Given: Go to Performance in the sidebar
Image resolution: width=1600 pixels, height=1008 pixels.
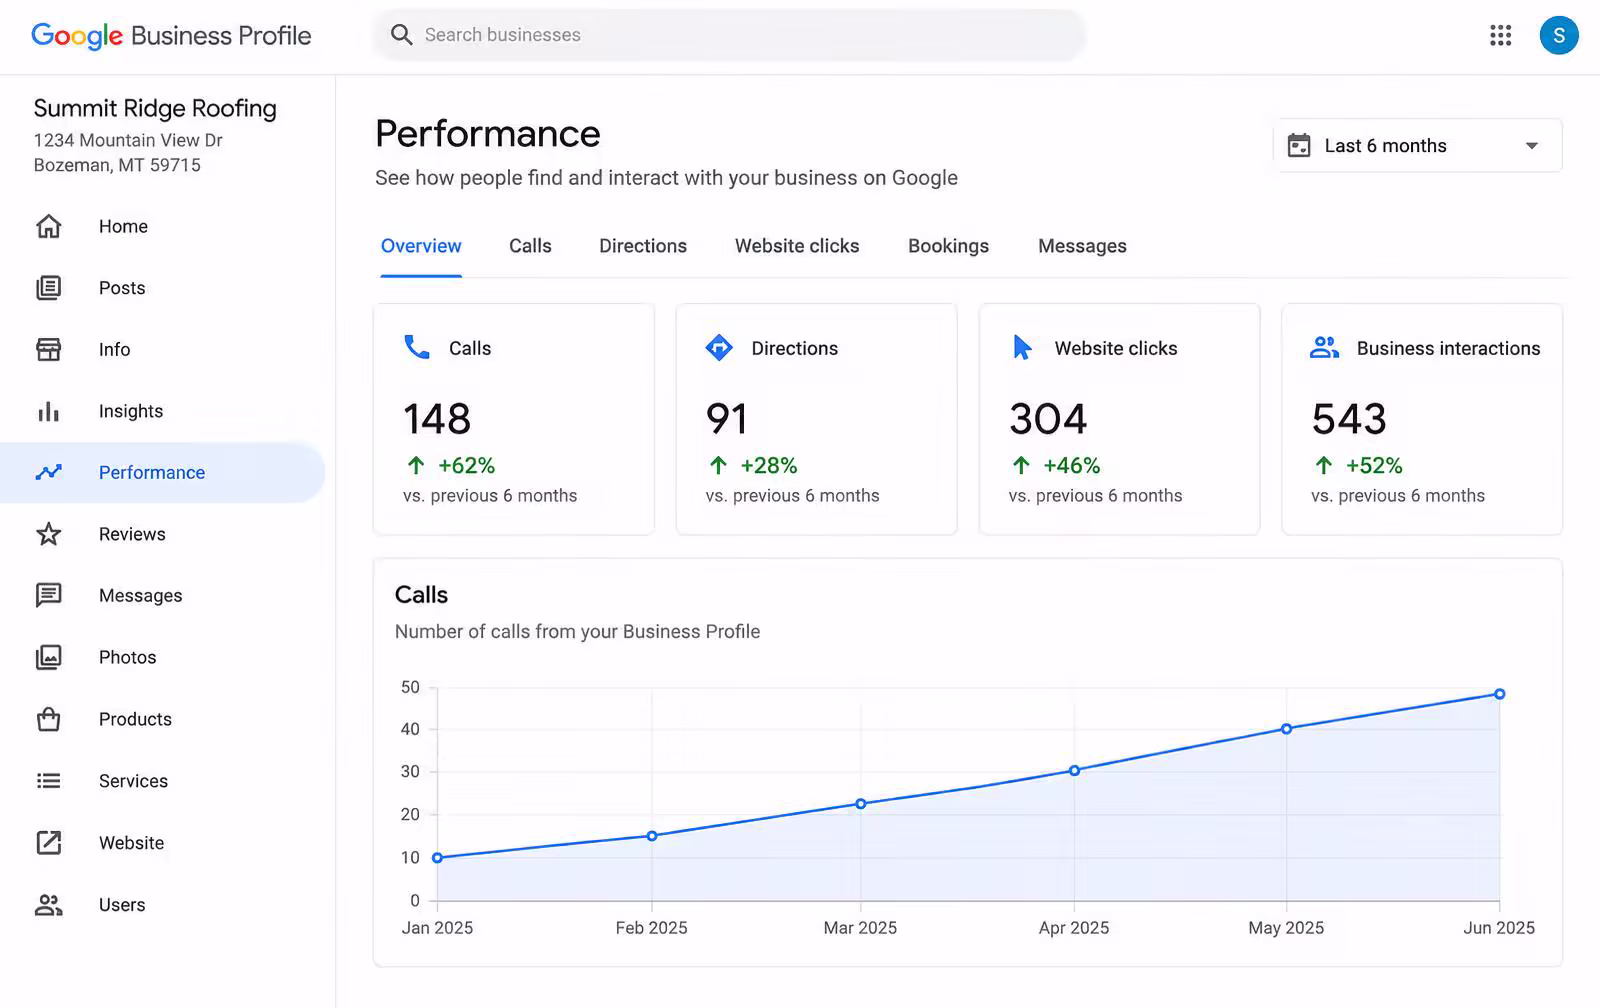Looking at the screenshot, I should click(x=162, y=472).
